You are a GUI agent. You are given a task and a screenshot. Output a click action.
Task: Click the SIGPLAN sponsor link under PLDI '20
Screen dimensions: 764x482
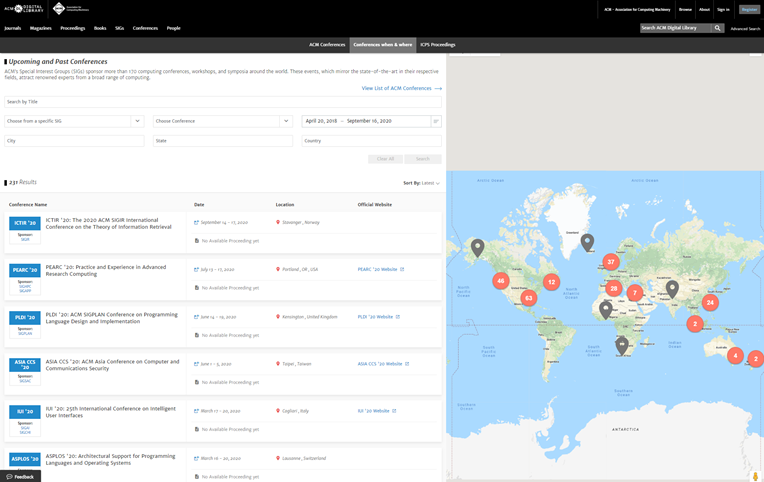pyautogui.click(x=25, y=334)
